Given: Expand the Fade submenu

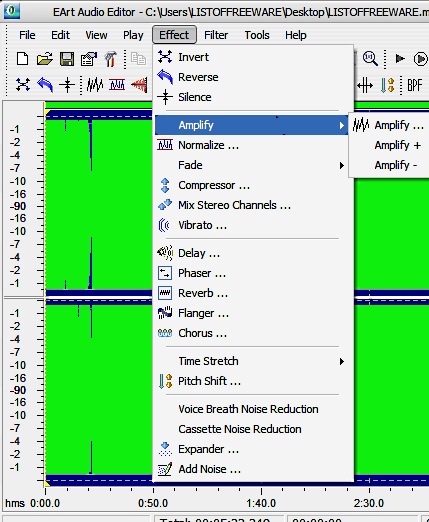Looking at the screenshot, I should pos(252,165).
